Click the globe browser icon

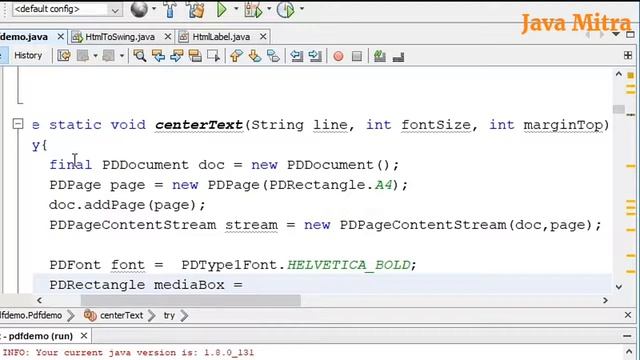(x=139, y=9)
